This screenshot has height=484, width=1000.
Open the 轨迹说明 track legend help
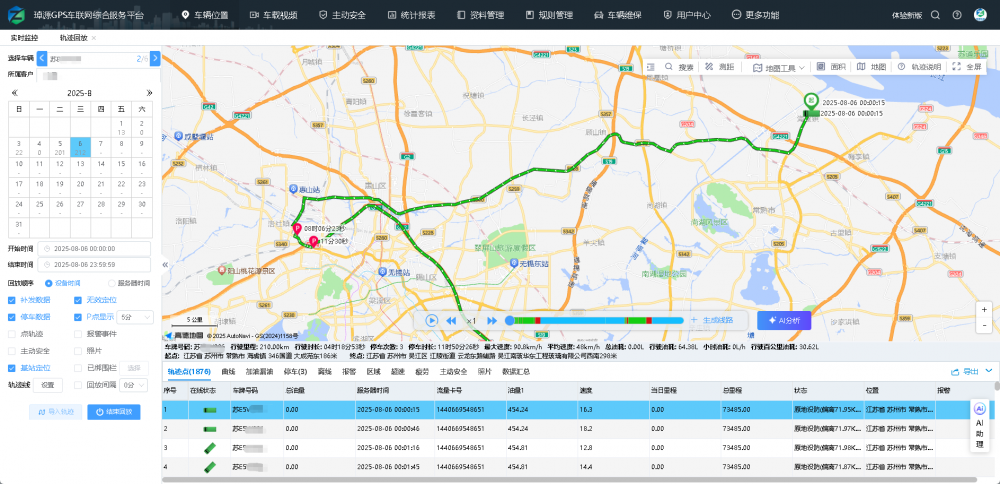(x=920, y=67)
